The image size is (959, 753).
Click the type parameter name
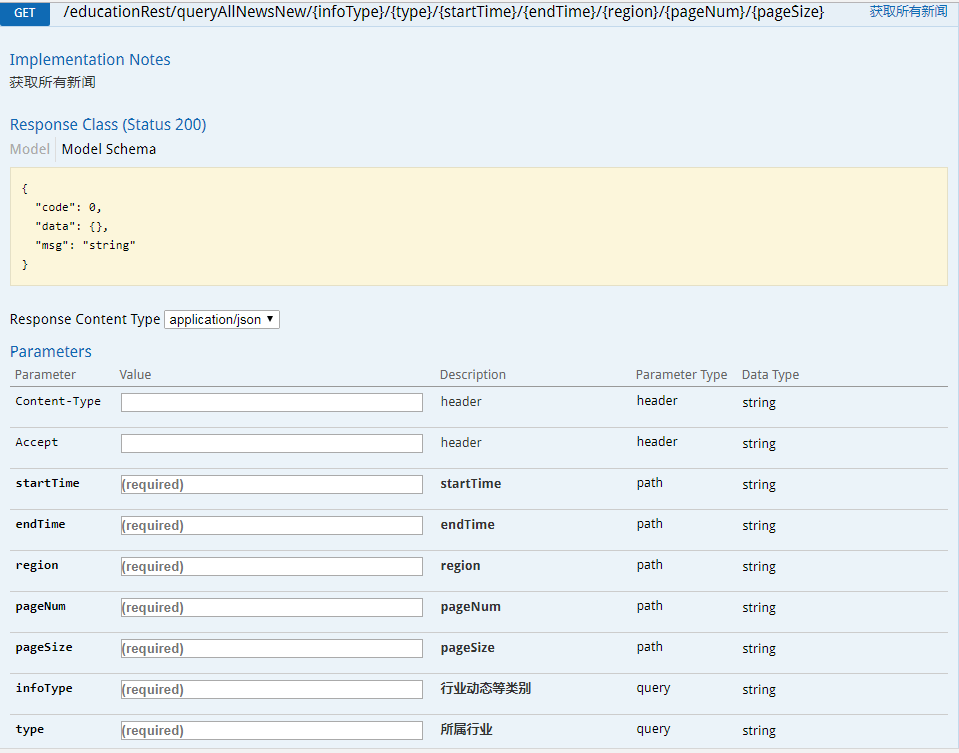[x=30, y=730]
